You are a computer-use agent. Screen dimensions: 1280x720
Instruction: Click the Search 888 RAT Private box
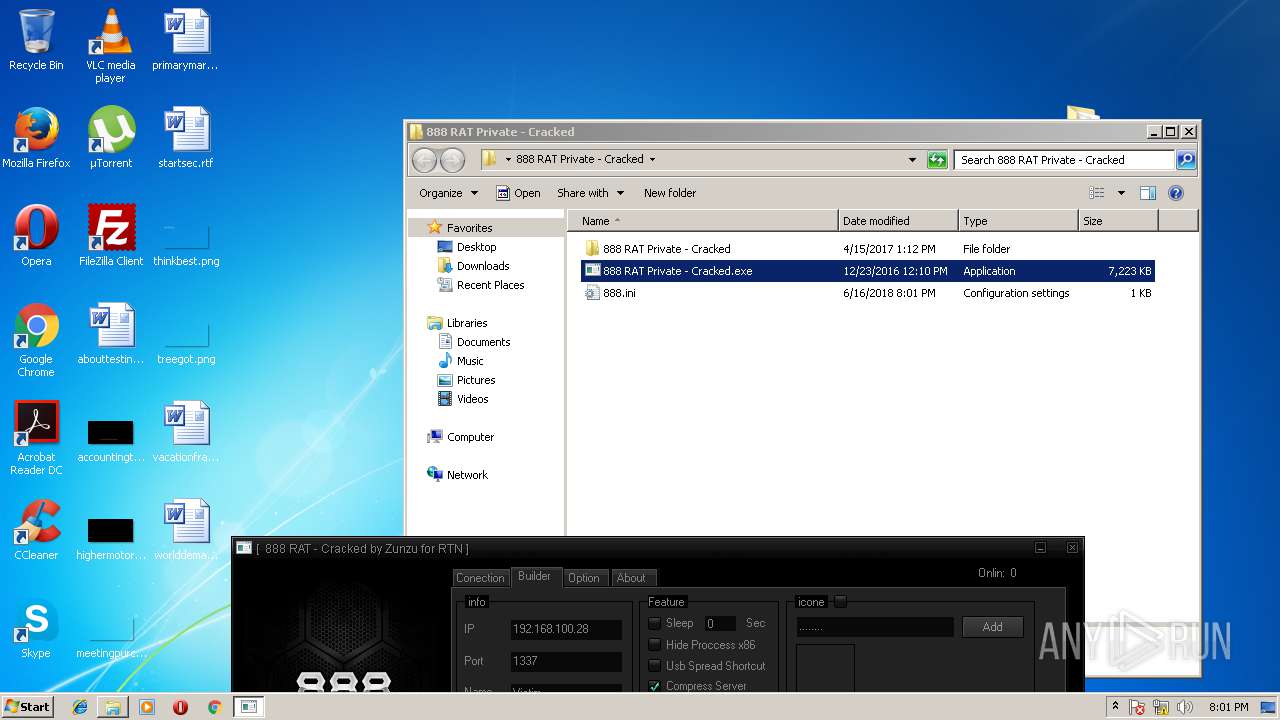click(x=1064, y=160)
